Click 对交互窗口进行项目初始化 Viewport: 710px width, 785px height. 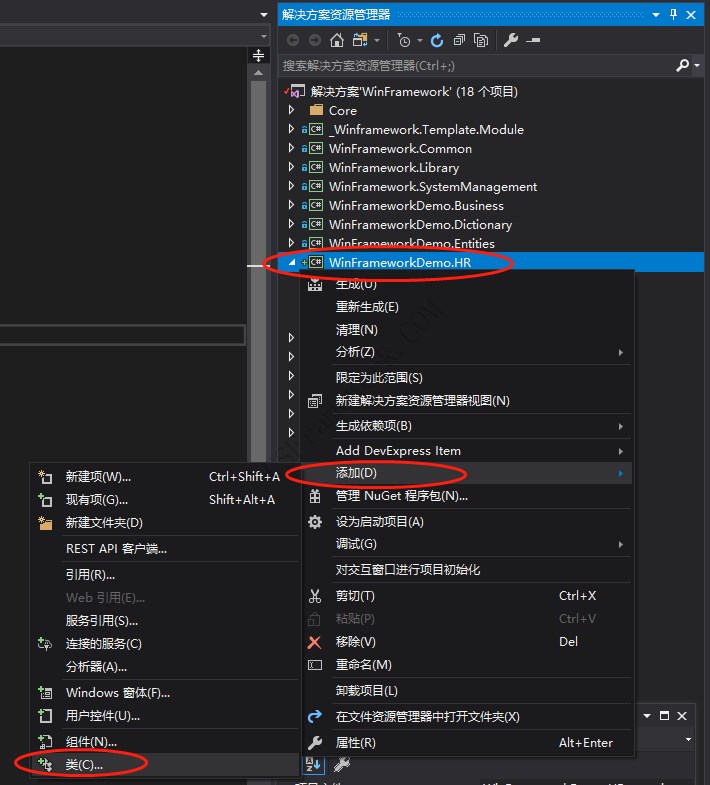pos(467,569)
